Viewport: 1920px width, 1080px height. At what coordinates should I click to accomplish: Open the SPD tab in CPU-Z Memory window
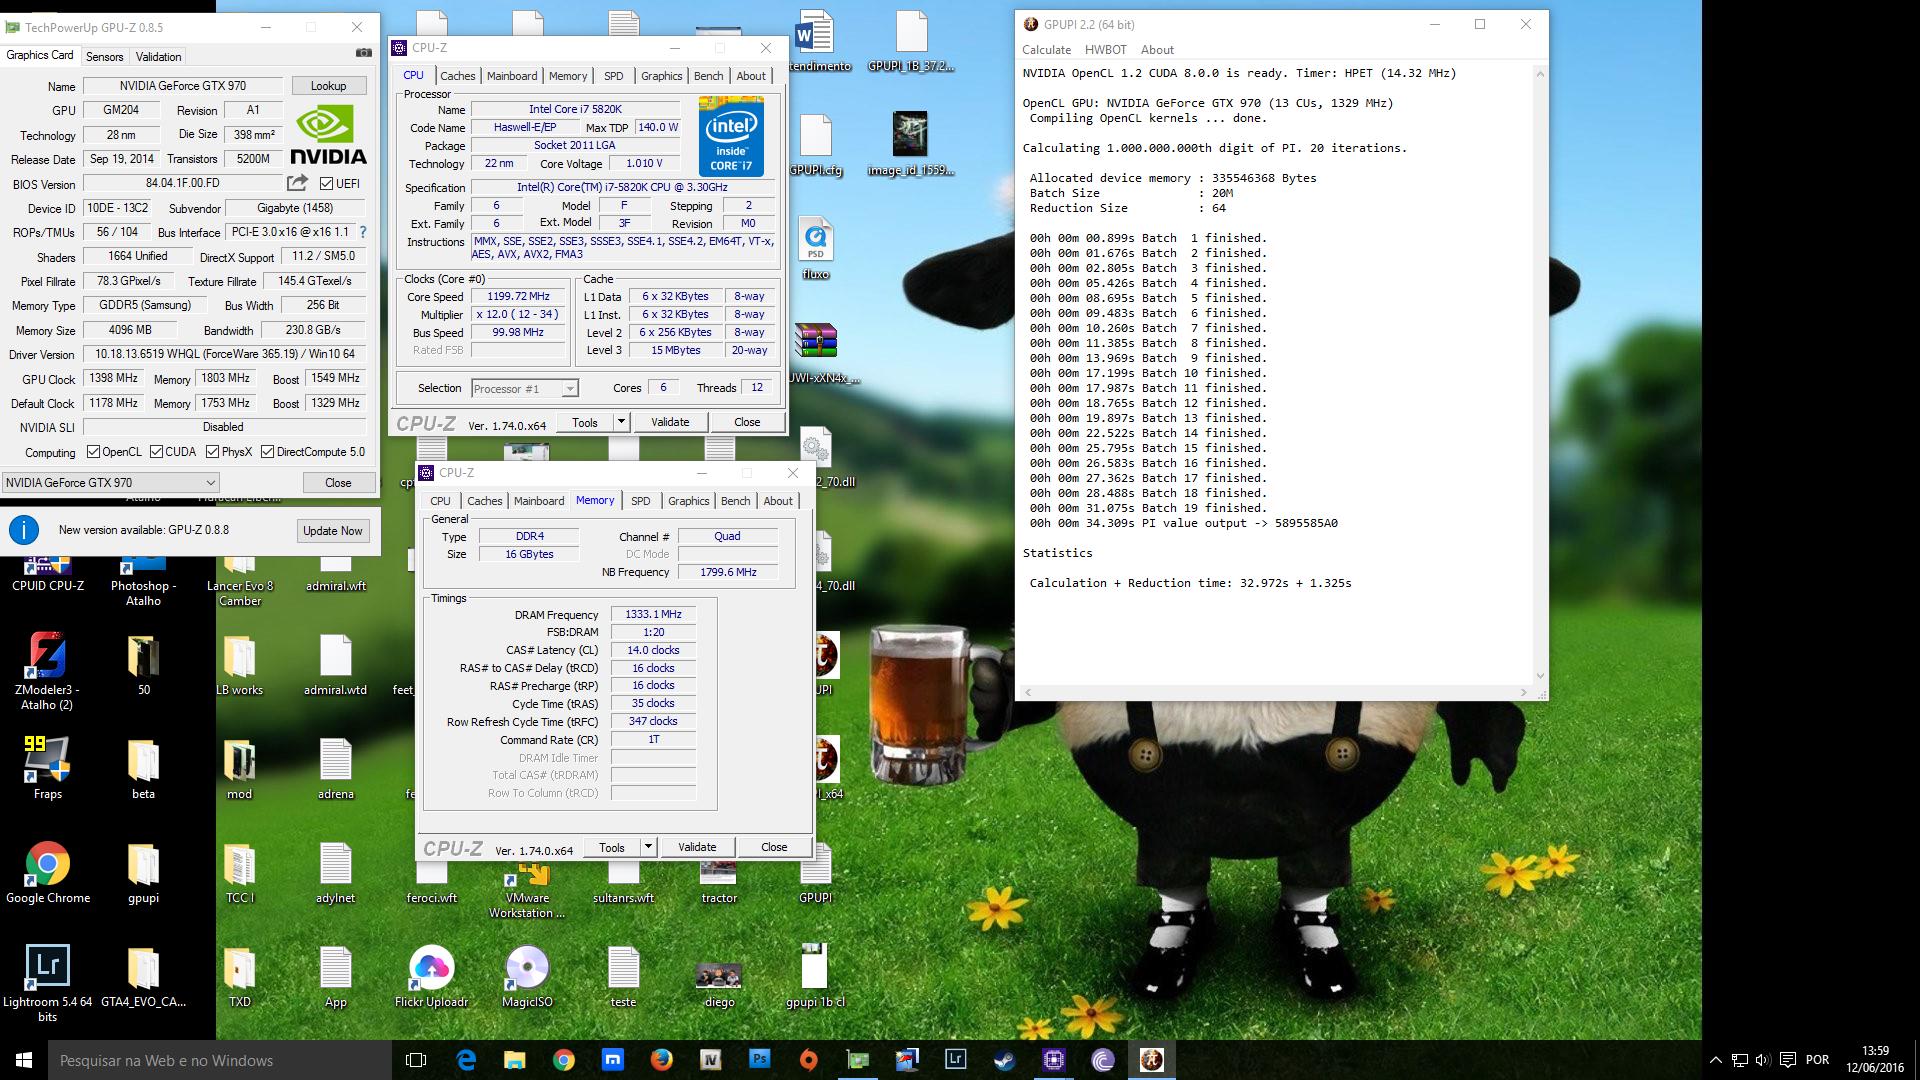point(640,501)
